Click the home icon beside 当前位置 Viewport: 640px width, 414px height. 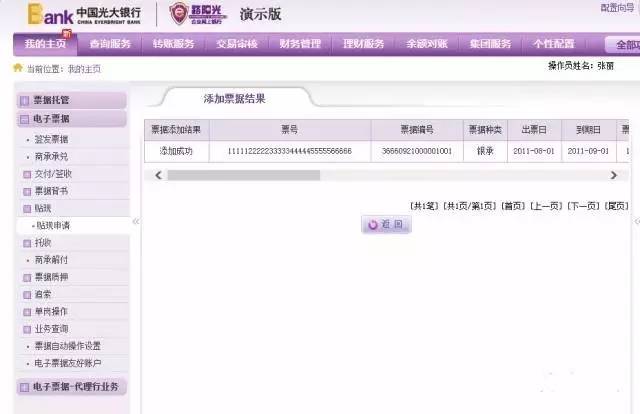coord(18,68)
